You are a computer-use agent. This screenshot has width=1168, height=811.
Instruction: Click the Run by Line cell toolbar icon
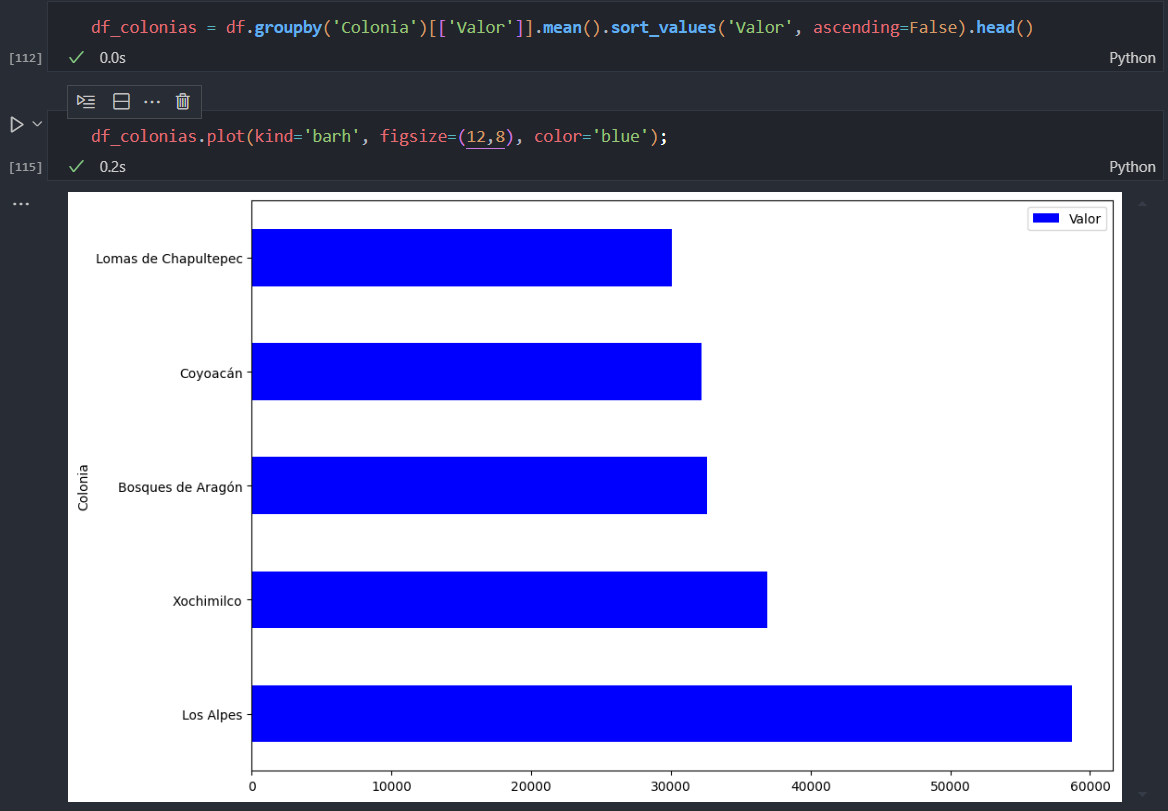86,102
